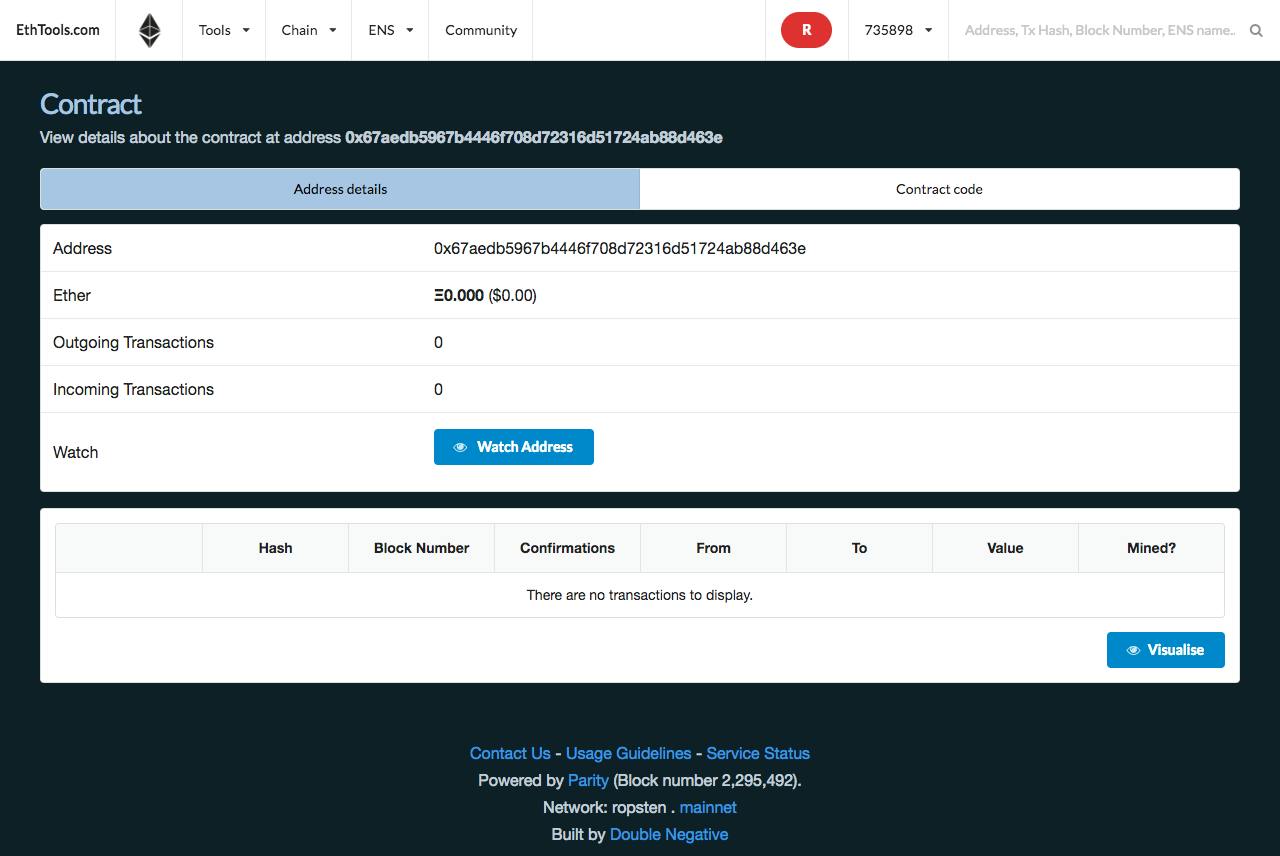This screenshot has height=856, width=1280.
Task: Expand the Chain dropdown menu
Action: pyautogui.click(x=309, y=30)
